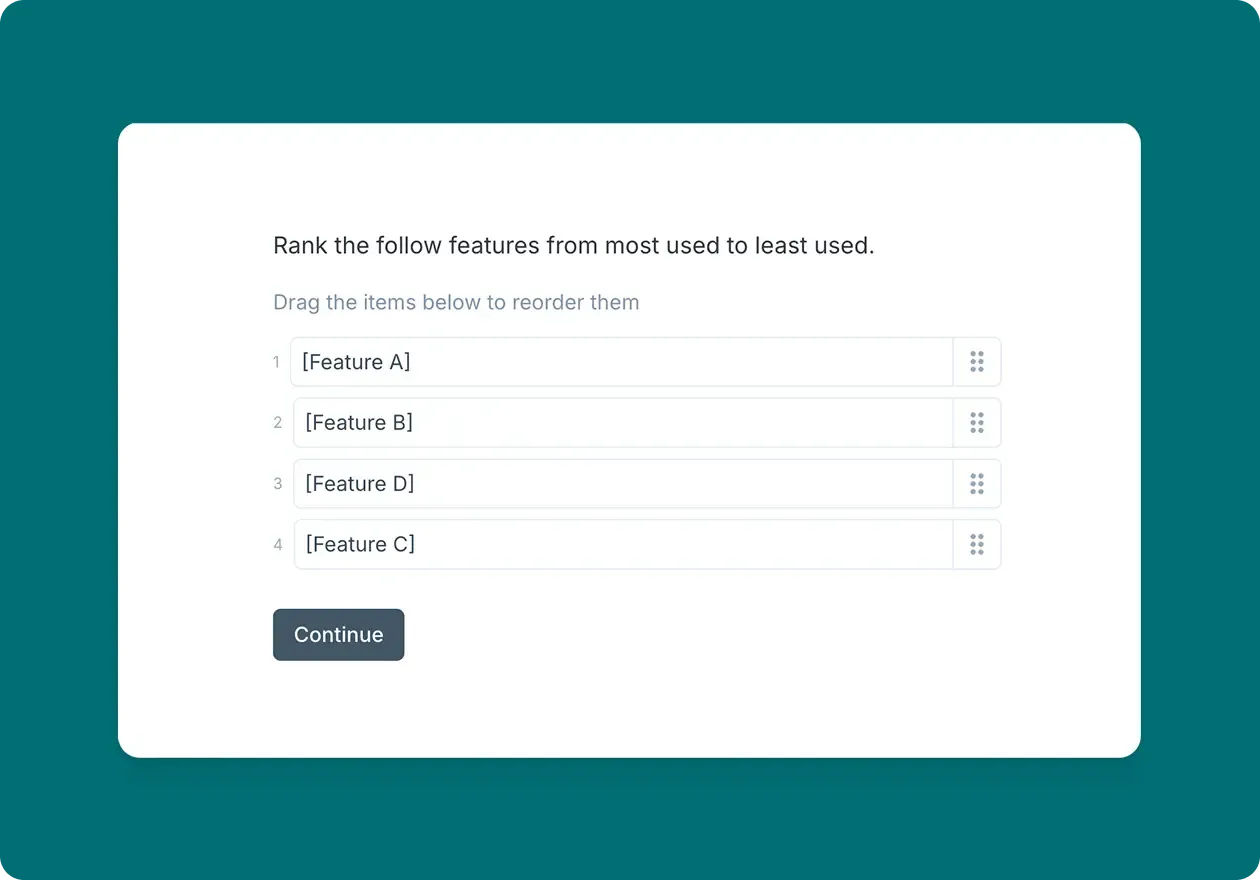Select the Feature A list item
1260x880 pixels.
[622, 362]
